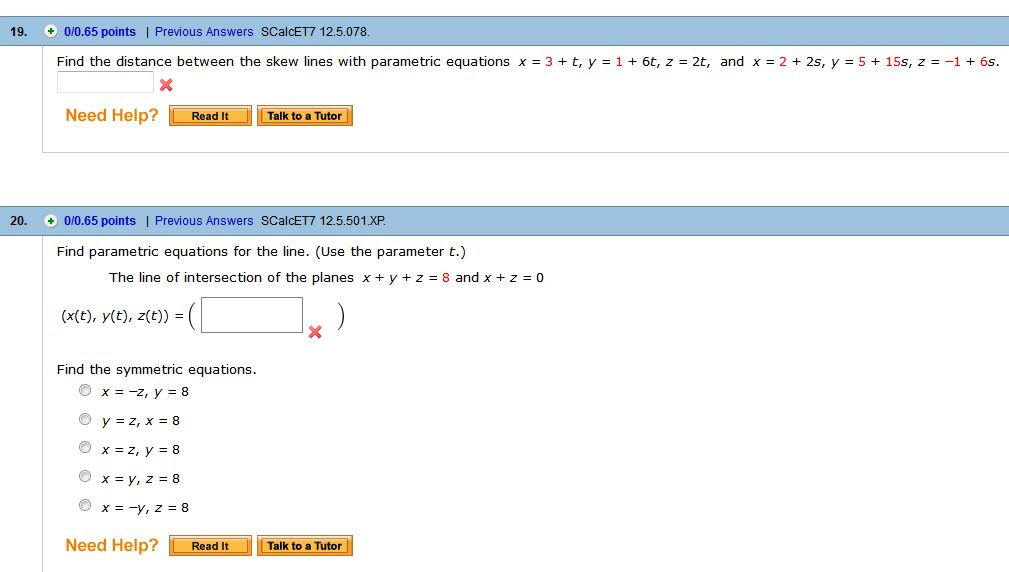Viewport: 1009px width, 572px height.
Task: Click 0/0.65 points label on question 20
Action: tap(99, 221)
